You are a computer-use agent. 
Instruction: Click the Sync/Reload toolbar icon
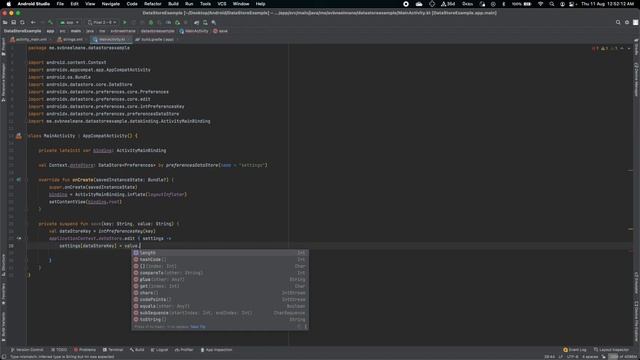coord(22,22)
